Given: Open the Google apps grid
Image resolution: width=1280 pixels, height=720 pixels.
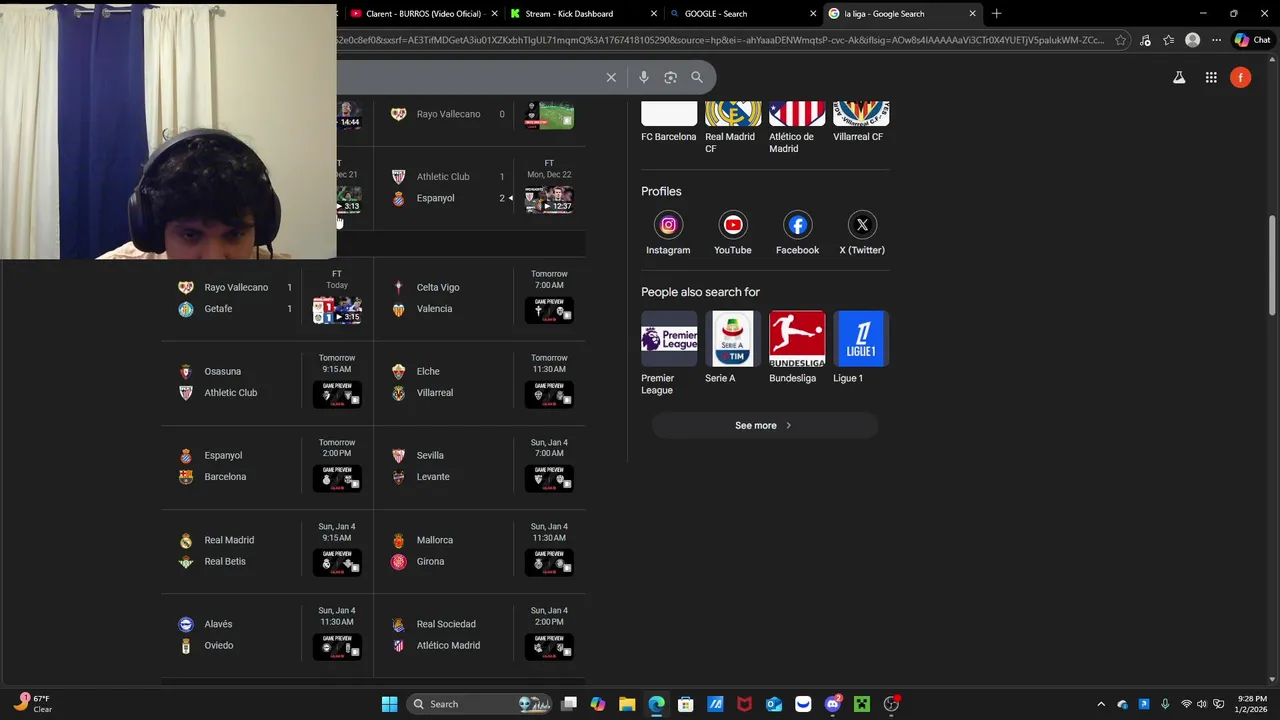Looking at the screenshot, I should (1211, 77).
